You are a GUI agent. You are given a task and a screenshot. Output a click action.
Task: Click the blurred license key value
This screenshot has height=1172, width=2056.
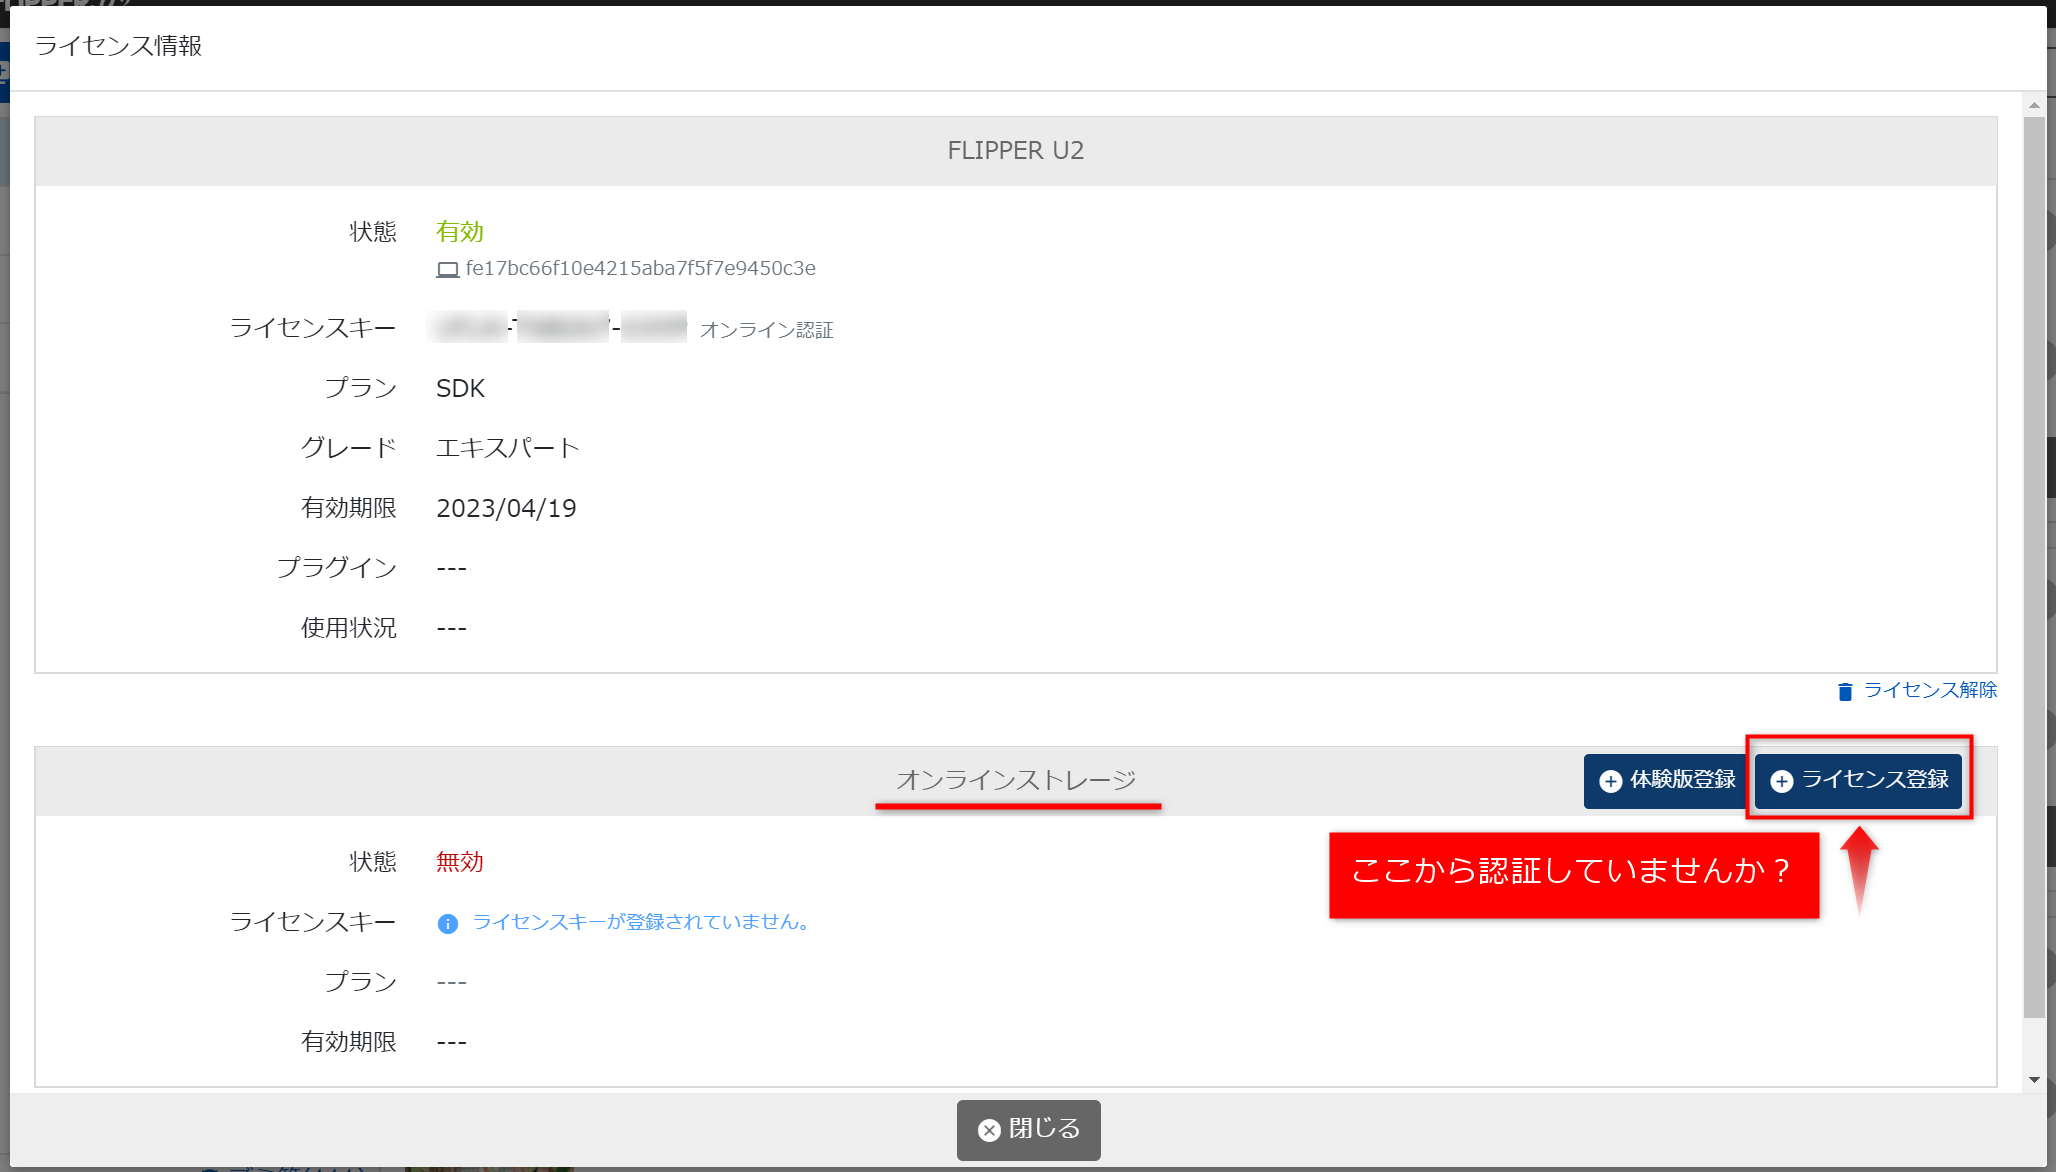(557, 328)
